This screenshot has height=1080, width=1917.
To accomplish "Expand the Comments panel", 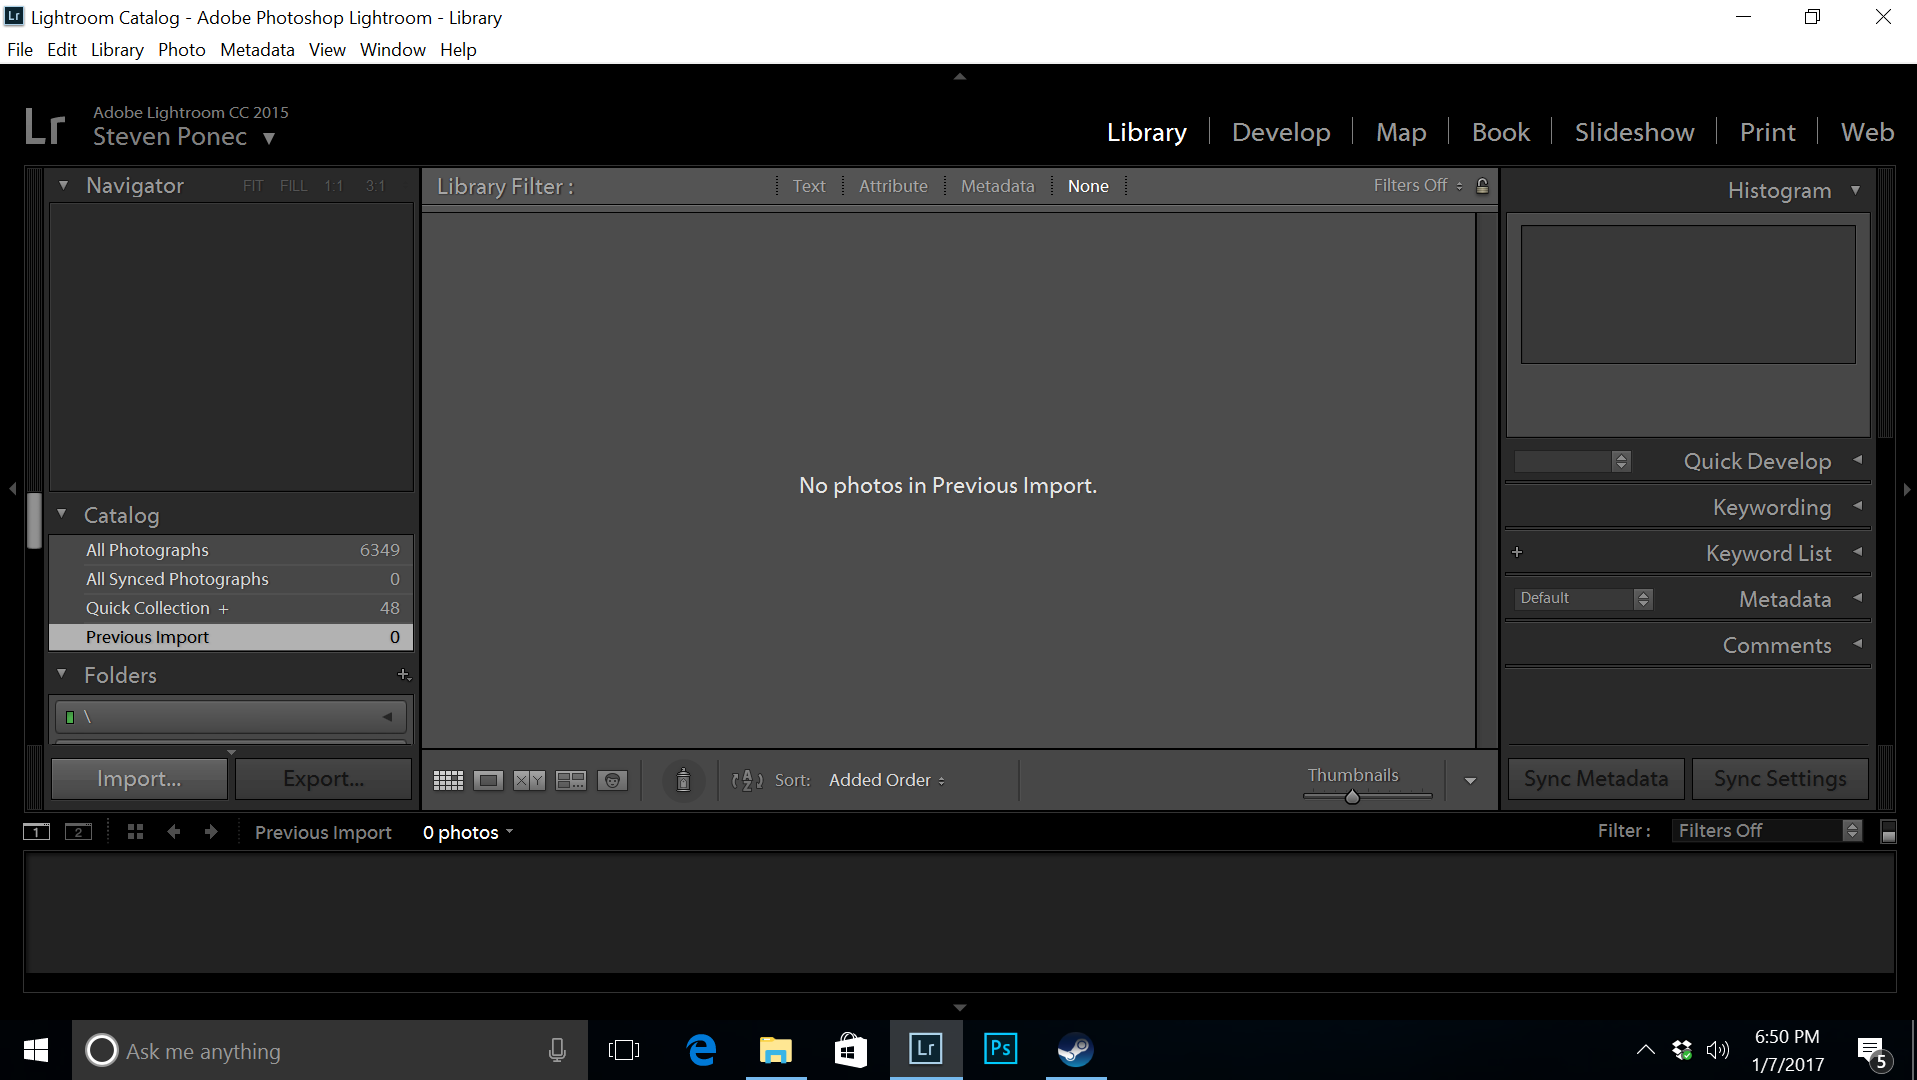I will (x=1857, y=644).
